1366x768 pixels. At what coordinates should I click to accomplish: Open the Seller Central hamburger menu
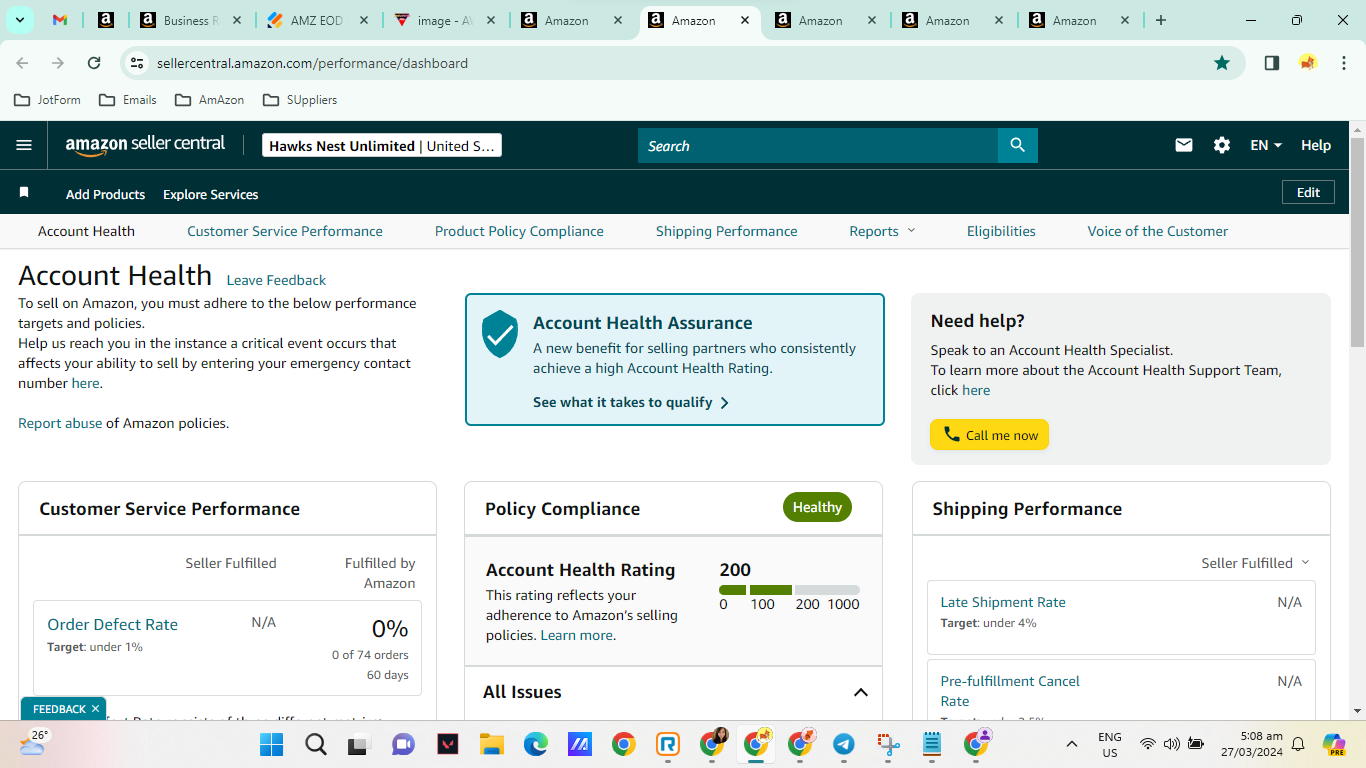[24, 145]
